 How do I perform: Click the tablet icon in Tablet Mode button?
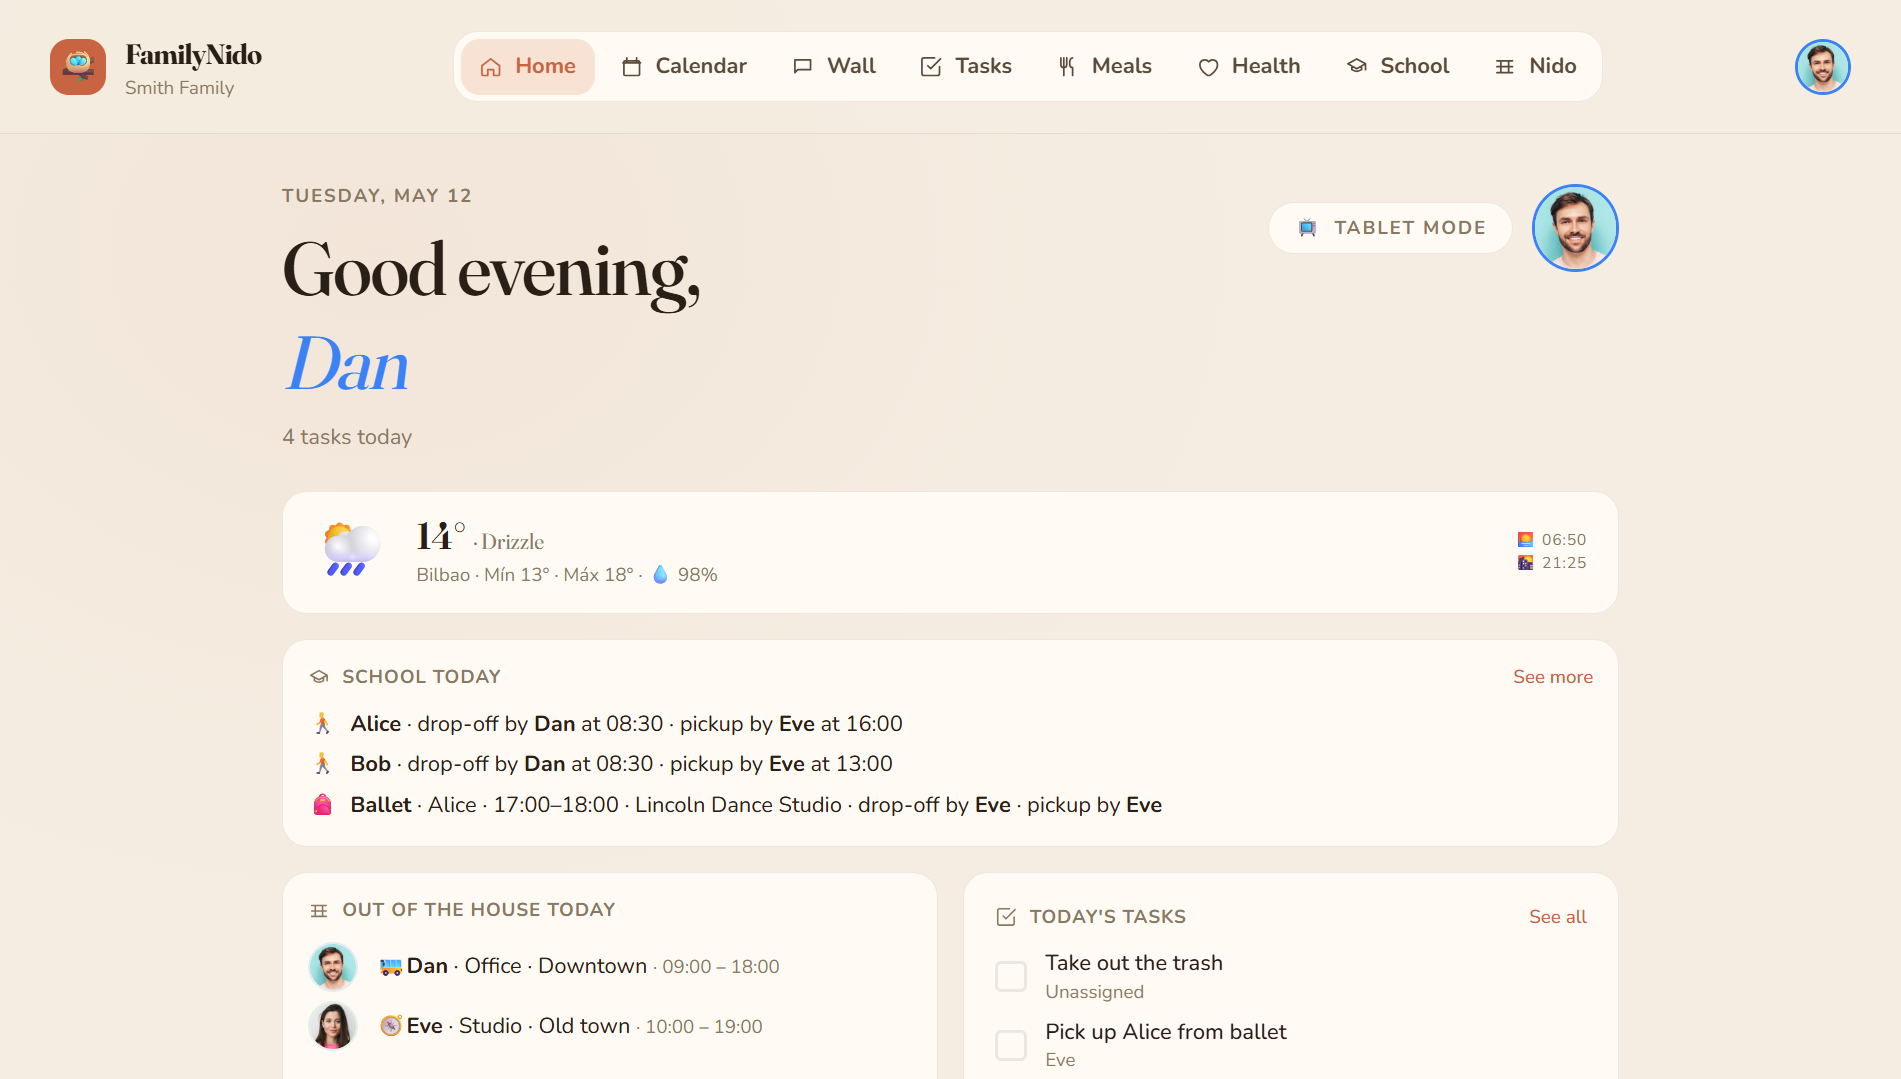pos(1307,228)
